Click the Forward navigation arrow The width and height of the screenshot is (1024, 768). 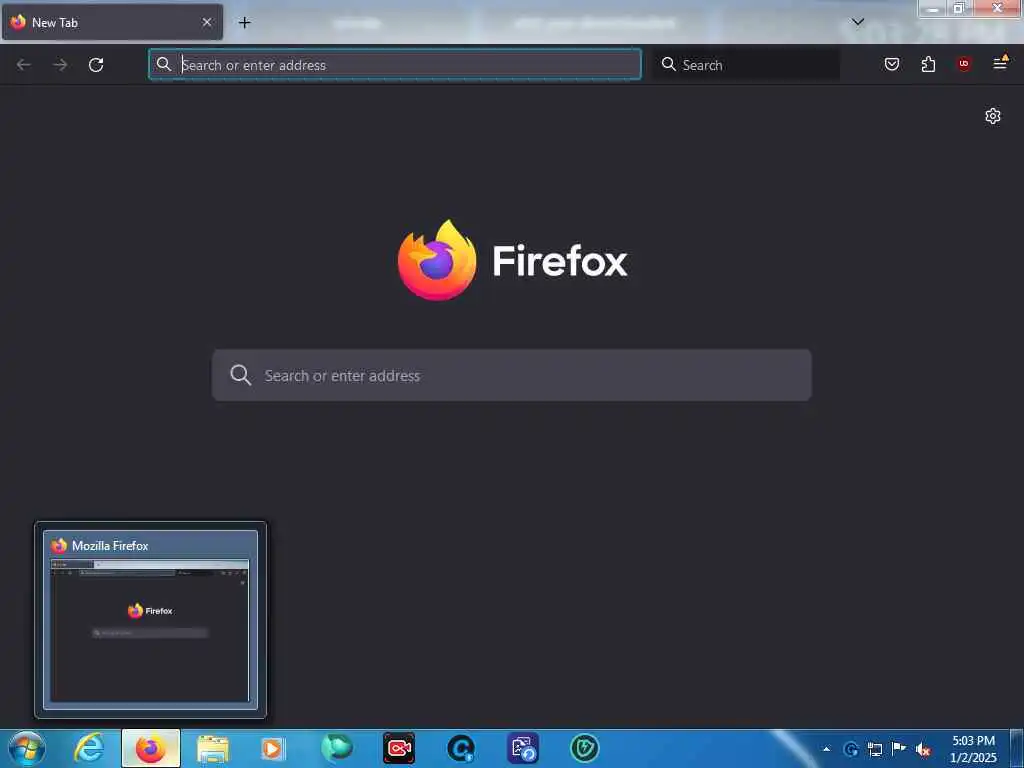pyautogui.click(x=60, y=65)
